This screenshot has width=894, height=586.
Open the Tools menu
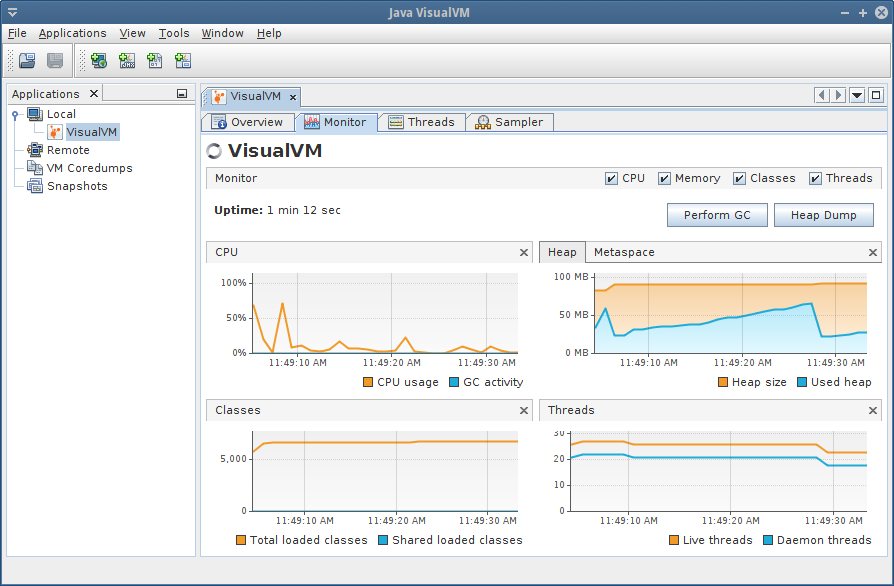pos(174,33)
